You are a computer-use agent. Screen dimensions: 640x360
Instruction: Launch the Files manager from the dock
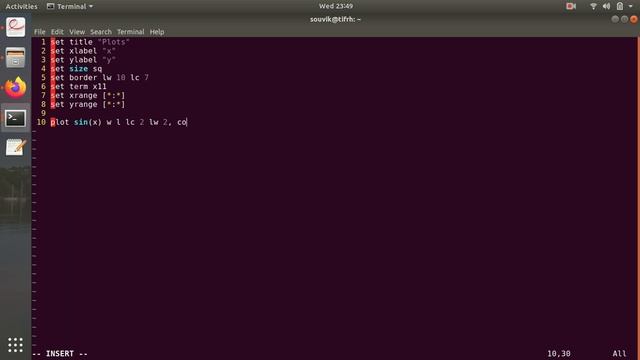pos(16,58)
